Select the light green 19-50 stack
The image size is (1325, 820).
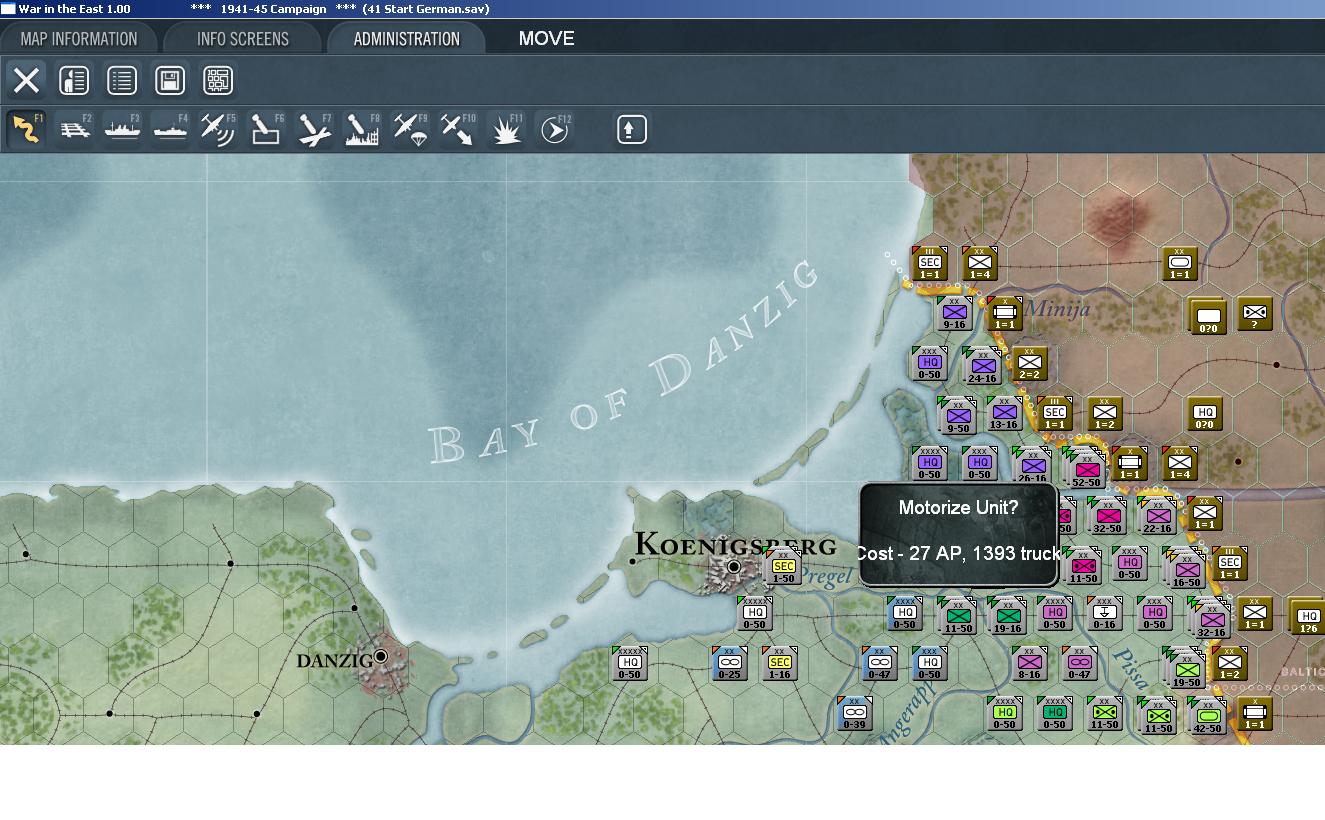tap(1186, 670)
